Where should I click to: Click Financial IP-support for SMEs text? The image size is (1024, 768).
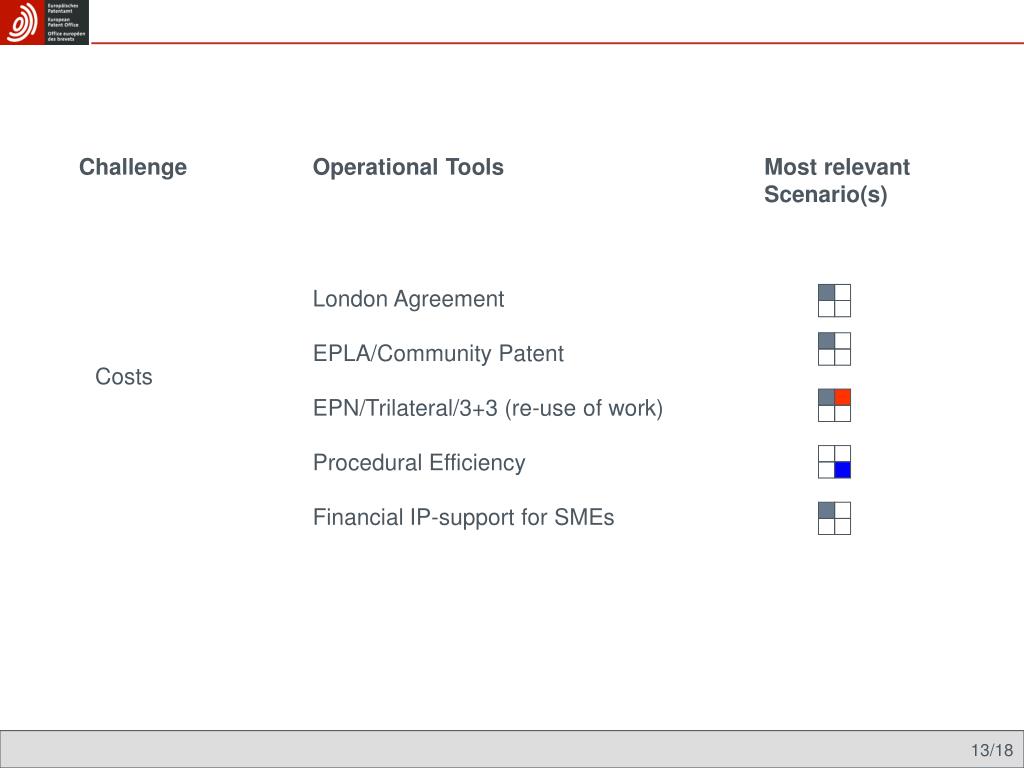464,517
